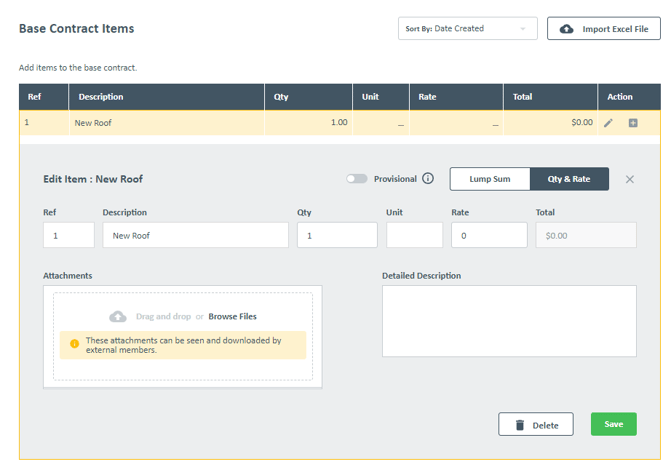The width and height of the screenshot is (671, 467).
Task: Click the Unit column header
Action: pos(381,97)
